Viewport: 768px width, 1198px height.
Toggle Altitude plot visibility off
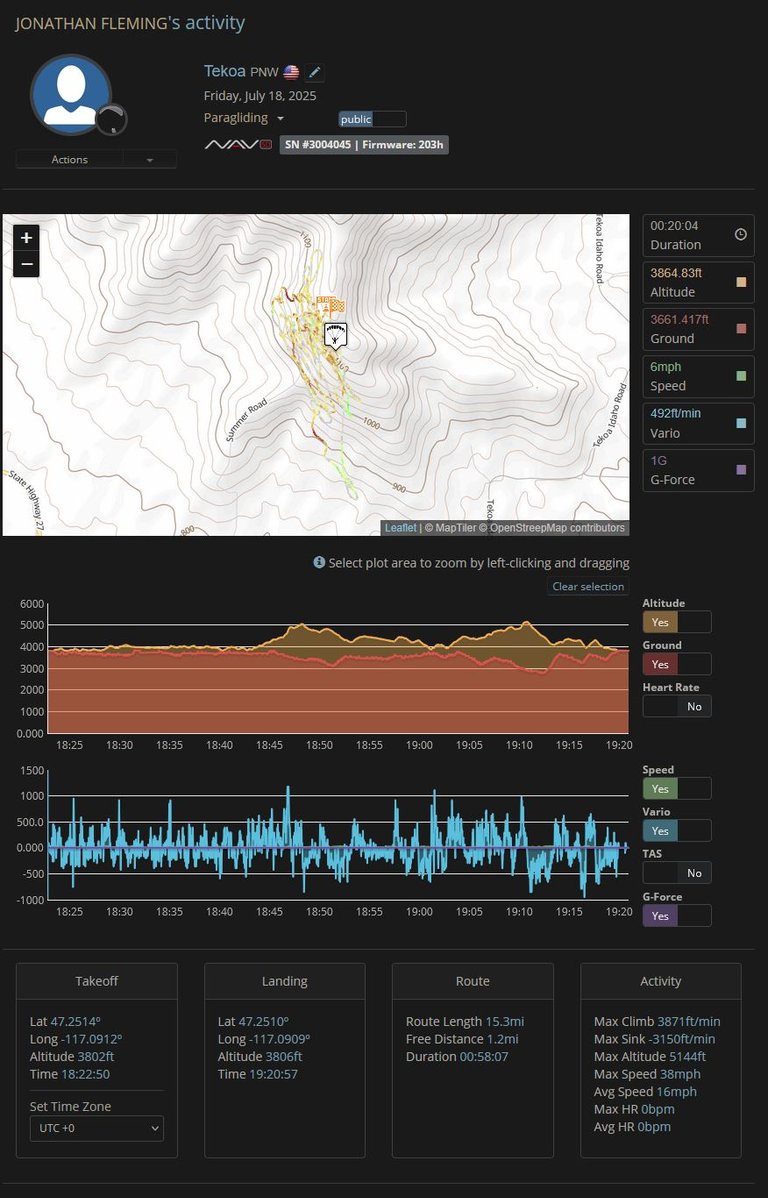[676, 622]
